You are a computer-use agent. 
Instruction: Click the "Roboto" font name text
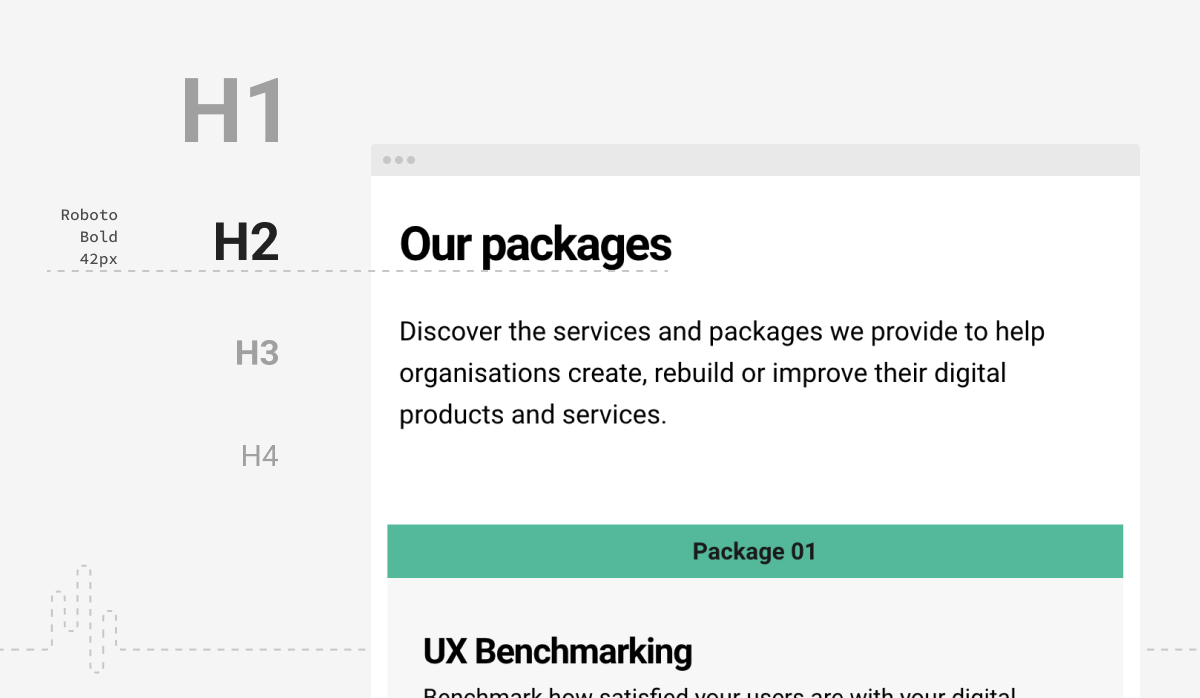tap(89, 215)
